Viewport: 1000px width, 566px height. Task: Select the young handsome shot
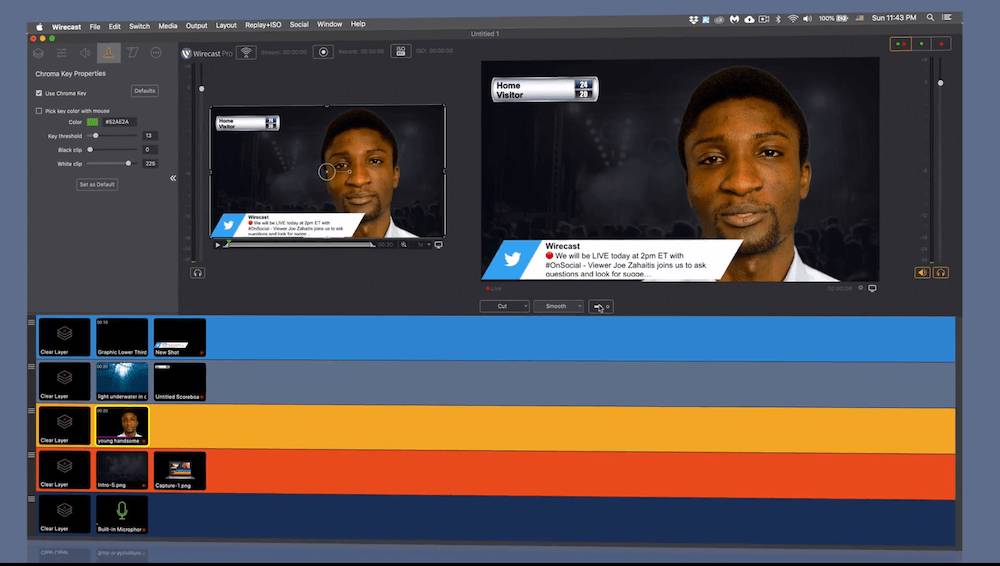tap(122, 426)
